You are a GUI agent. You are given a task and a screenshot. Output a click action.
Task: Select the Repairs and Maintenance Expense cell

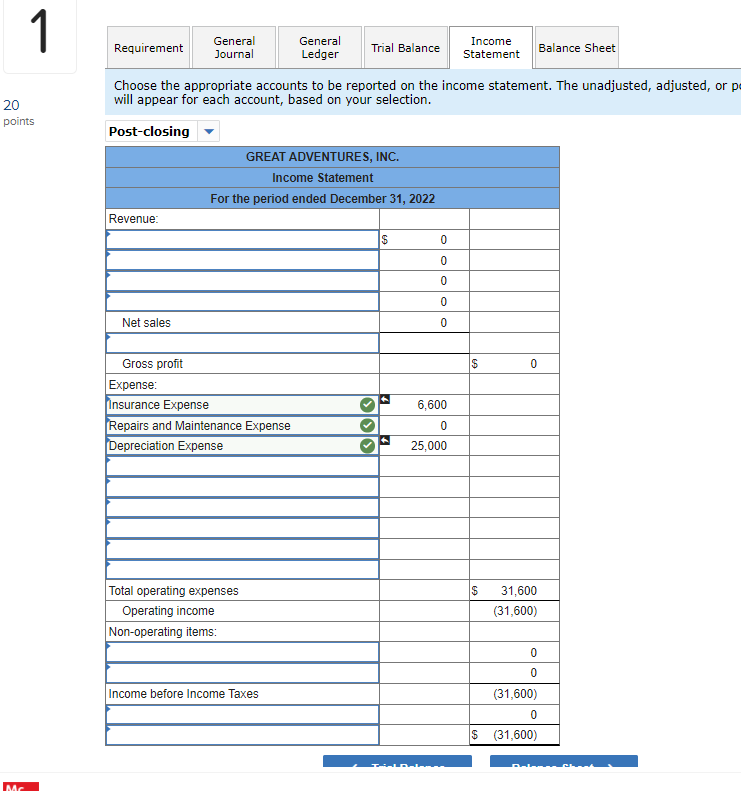click(242, 426)
